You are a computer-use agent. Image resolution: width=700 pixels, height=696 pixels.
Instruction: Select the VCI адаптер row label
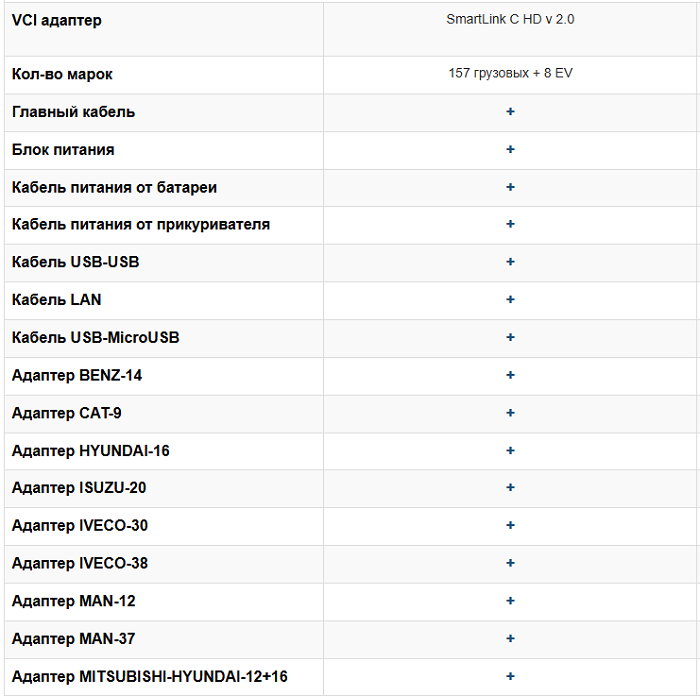pos(56,20)
